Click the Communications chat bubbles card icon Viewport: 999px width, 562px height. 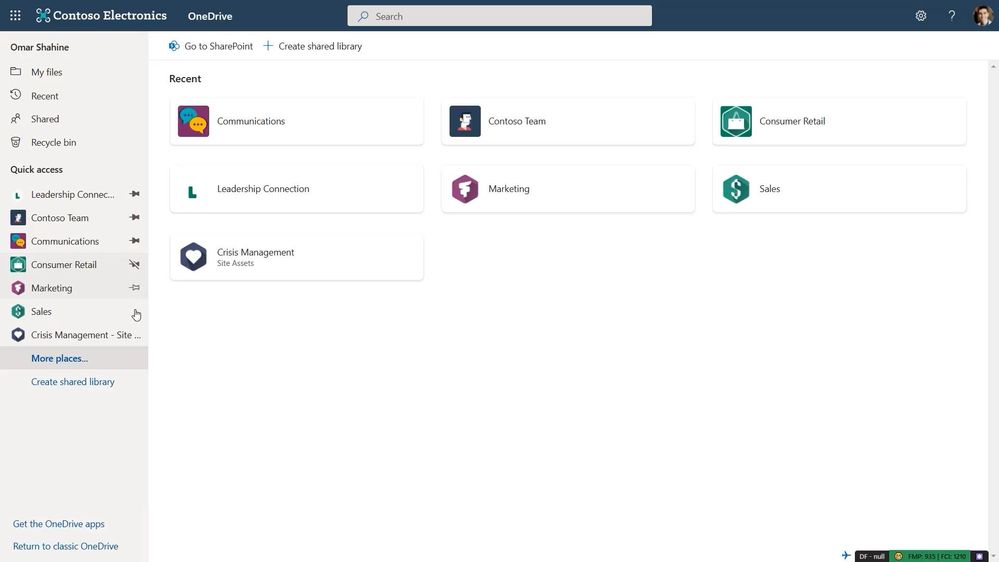(194, 121)
